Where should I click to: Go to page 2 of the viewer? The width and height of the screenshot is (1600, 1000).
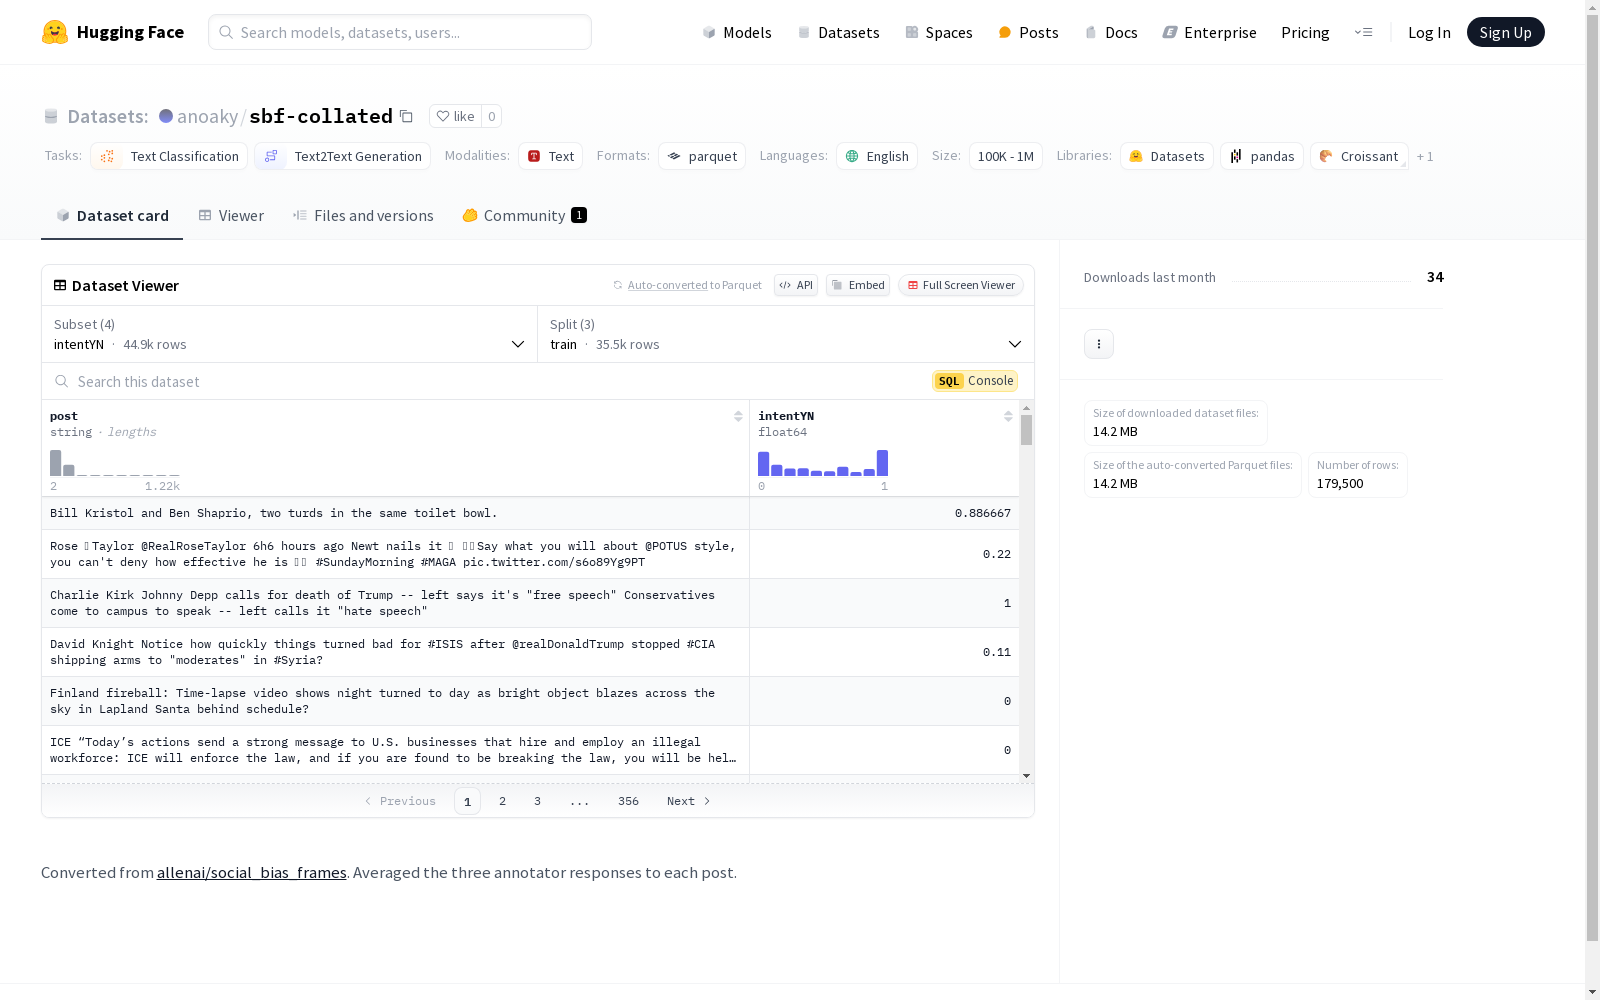click(502, 801)
